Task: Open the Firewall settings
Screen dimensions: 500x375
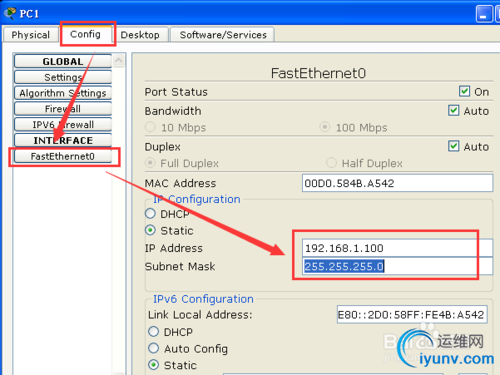Action: click(x=63, y=109)
